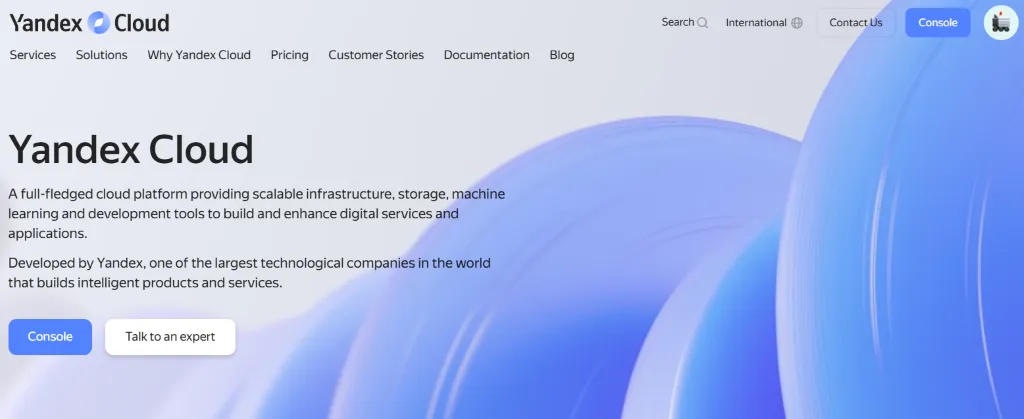1024x419 pixels.
Task: Click the large Yandex Cloud heading
Action: [x=131, y=149]
